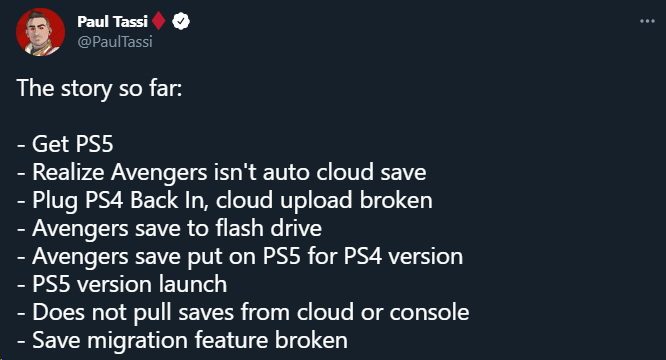Click "Realize Avengers isn't auto cloud save" line
Viewport: 666px width, 360px height.
point(222,172)
